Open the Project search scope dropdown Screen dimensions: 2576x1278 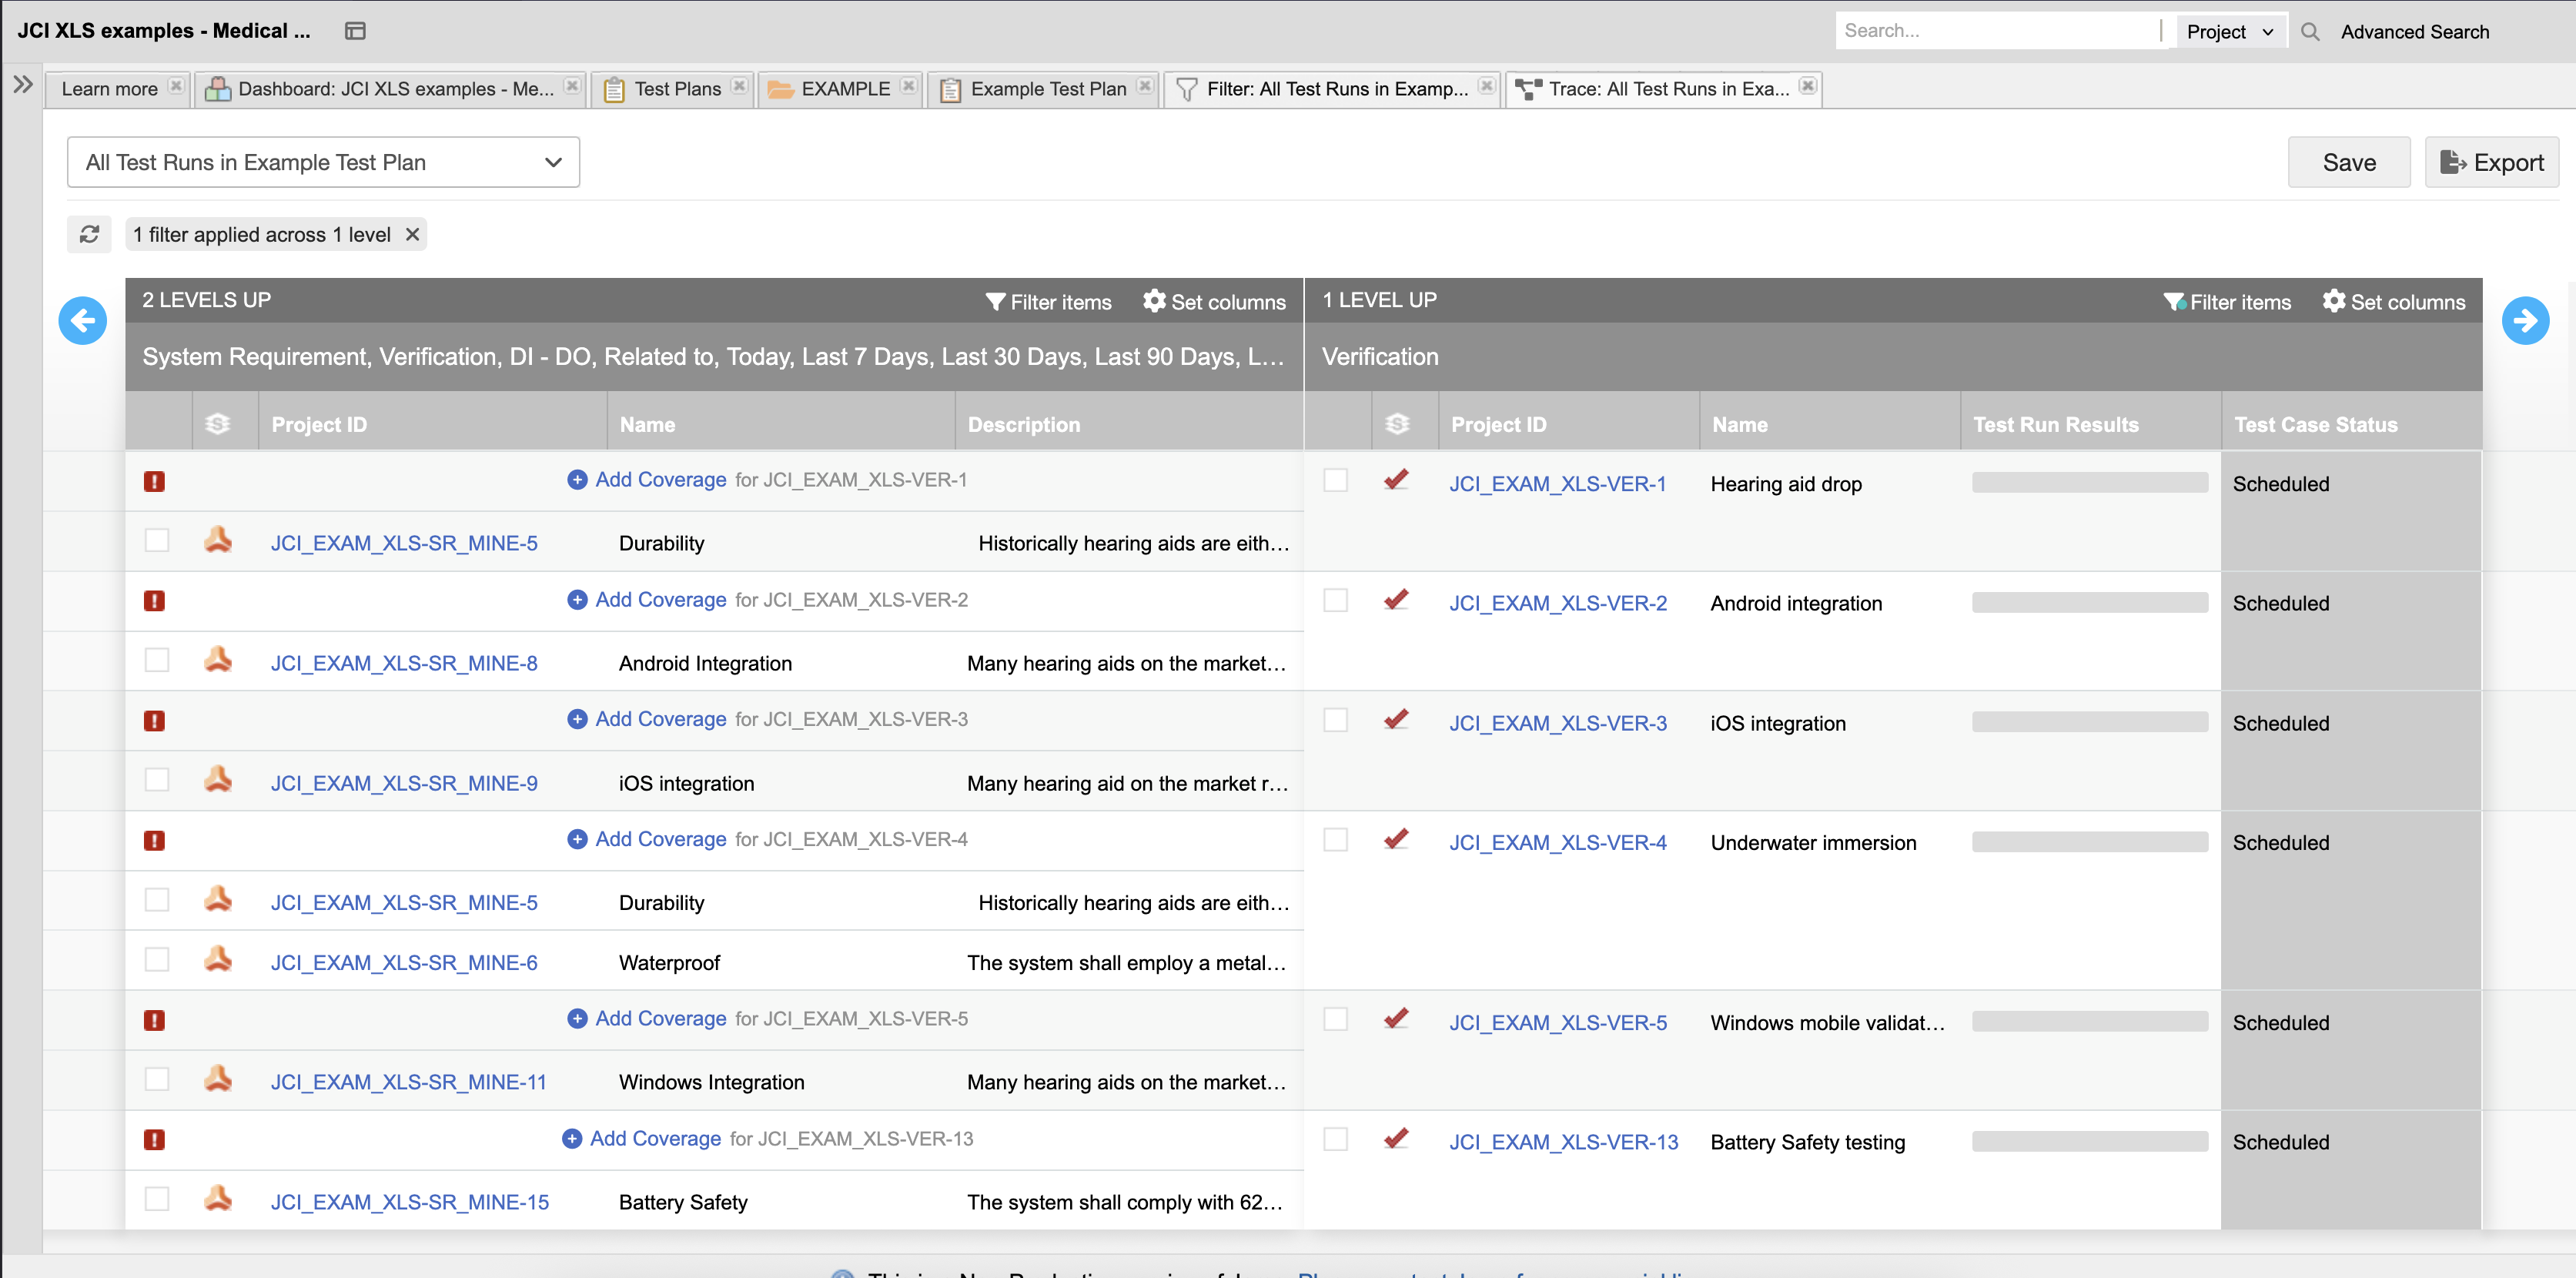pos(2231,31)
